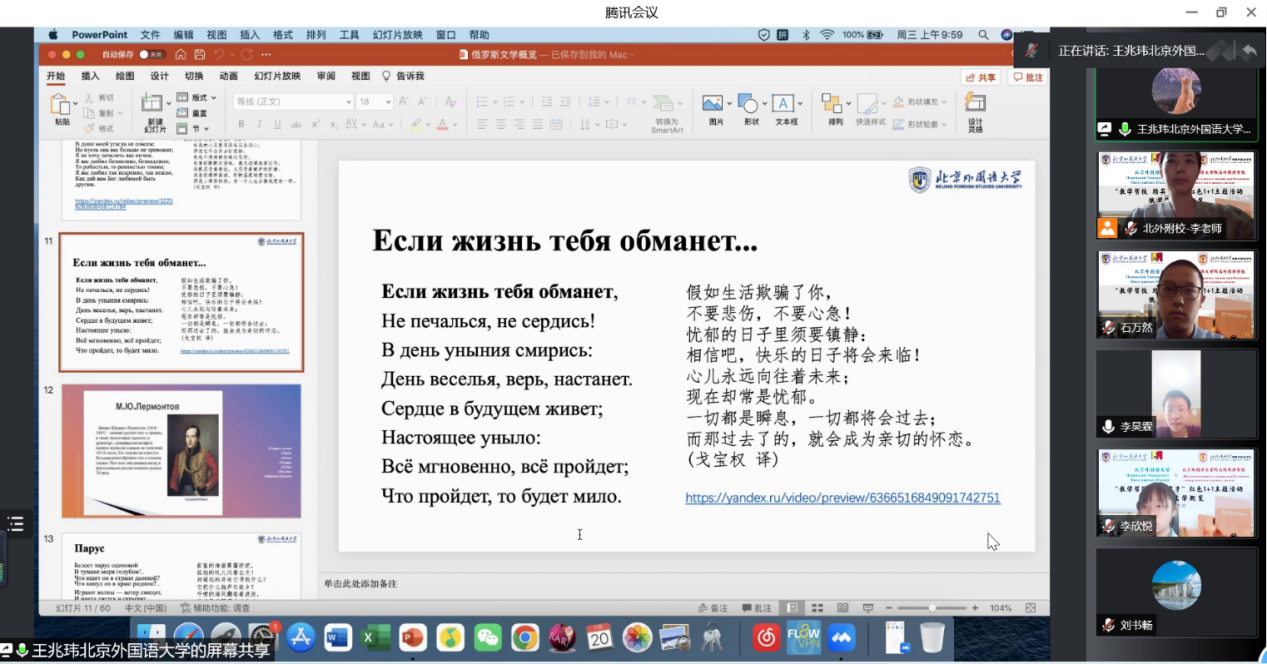Image resolution: width=1267 pixels, height=664 pixels.
Task: Reset the slide with 重置
Action: (x=193, y=113)
